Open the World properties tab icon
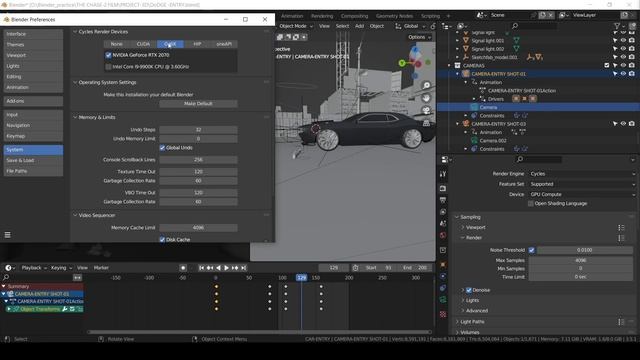This screenshot has height=360, width=640. (443, 236)
